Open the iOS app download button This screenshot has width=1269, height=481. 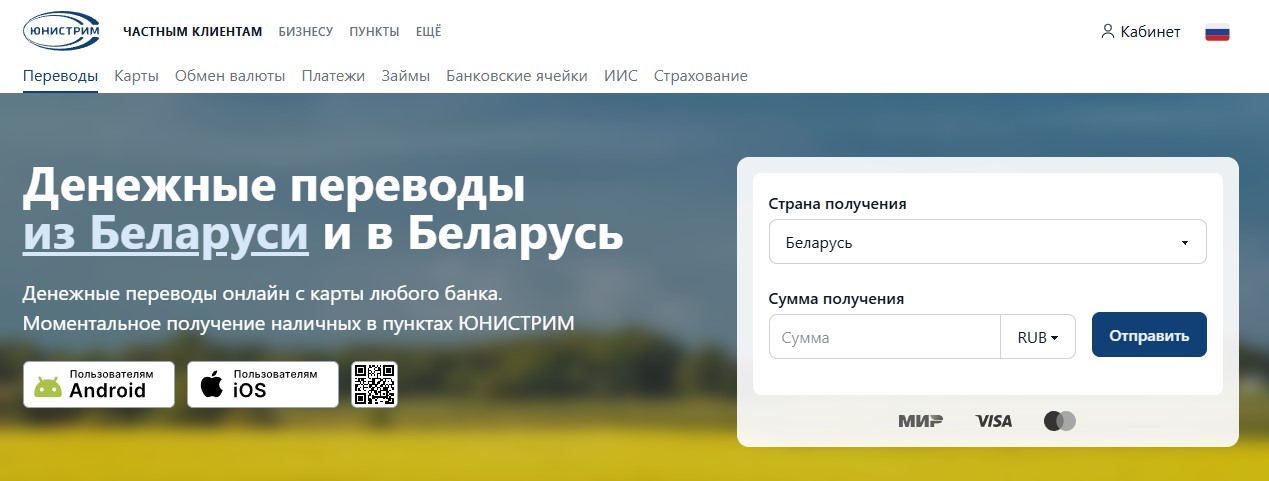point(263,384)
